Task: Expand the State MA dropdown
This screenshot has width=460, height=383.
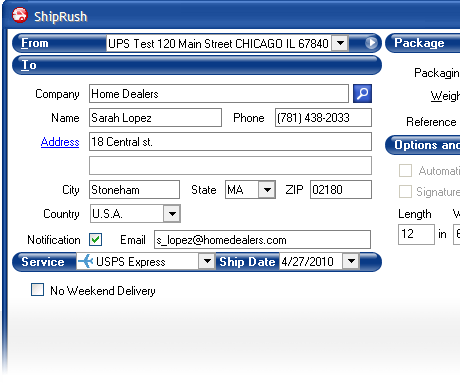Action: coord(267,190)
